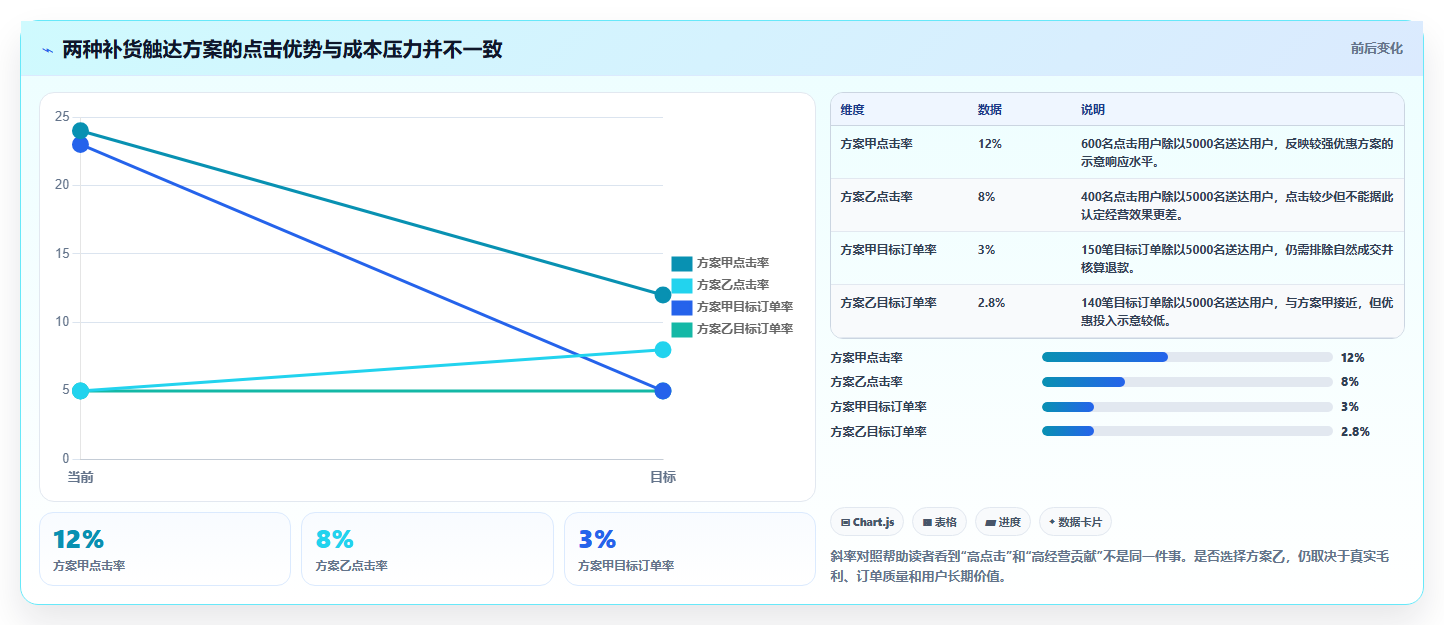
Task: Click the 进度 tag chip
Action: (1003, 522)
